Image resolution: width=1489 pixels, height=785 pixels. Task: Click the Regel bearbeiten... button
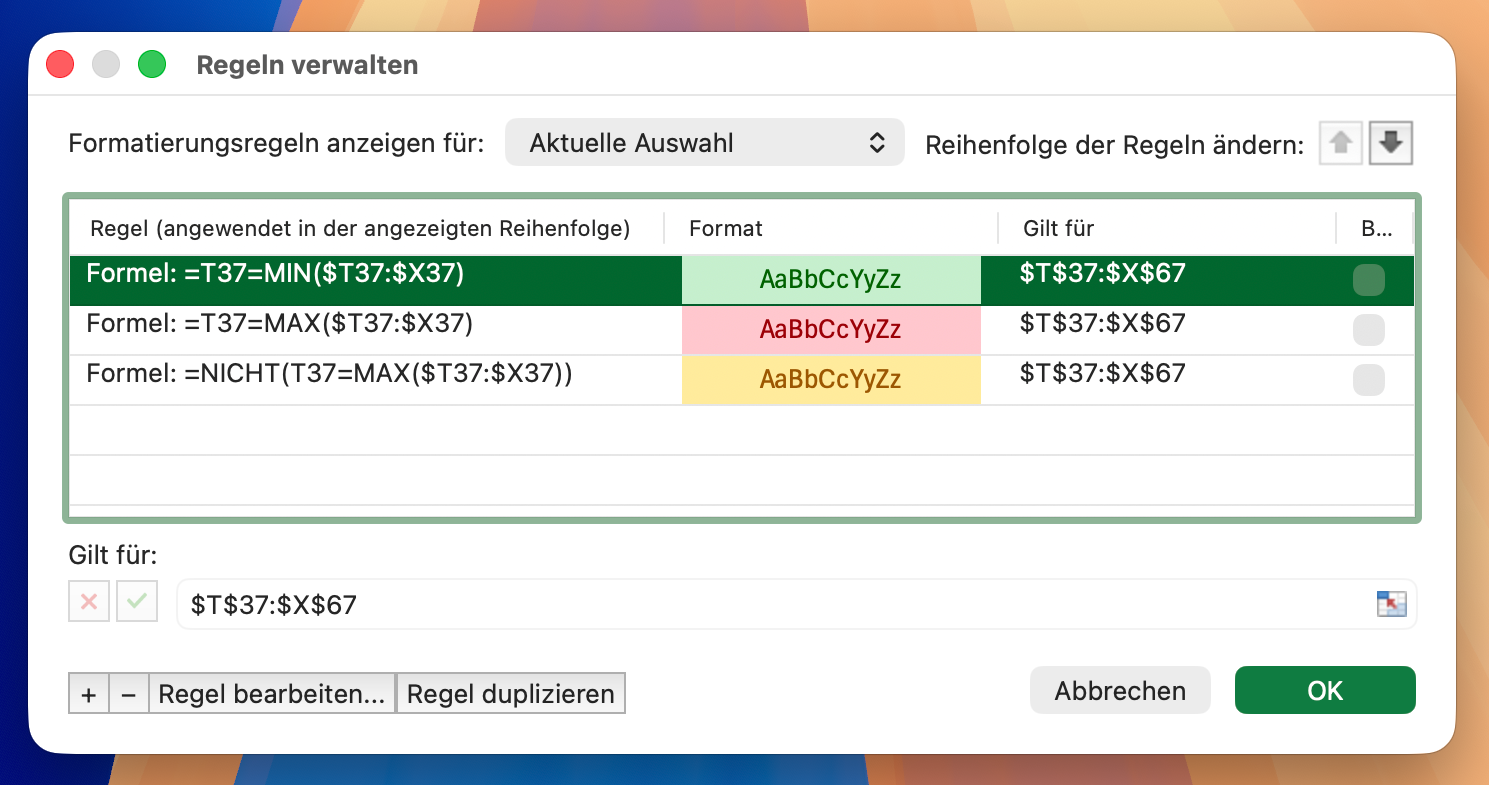click(x=272, y=693)
